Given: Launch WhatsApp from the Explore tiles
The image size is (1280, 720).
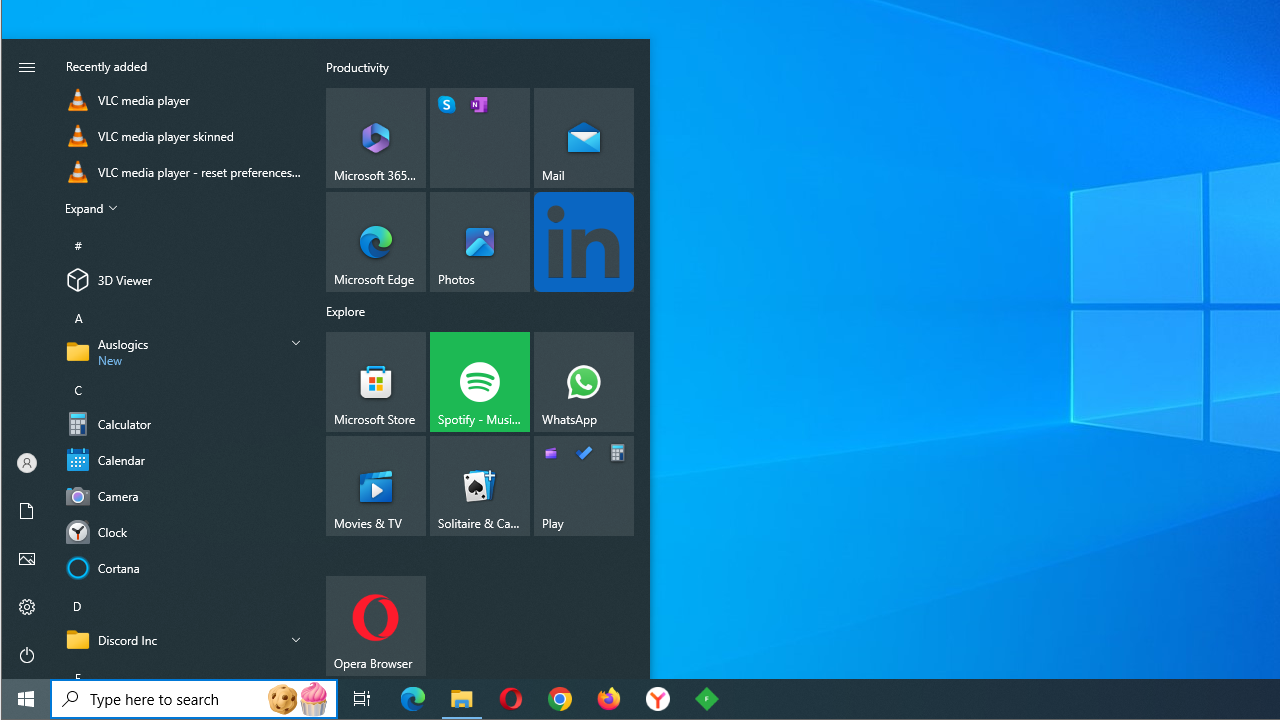Looking at the screenshot, I should point(584,382).
